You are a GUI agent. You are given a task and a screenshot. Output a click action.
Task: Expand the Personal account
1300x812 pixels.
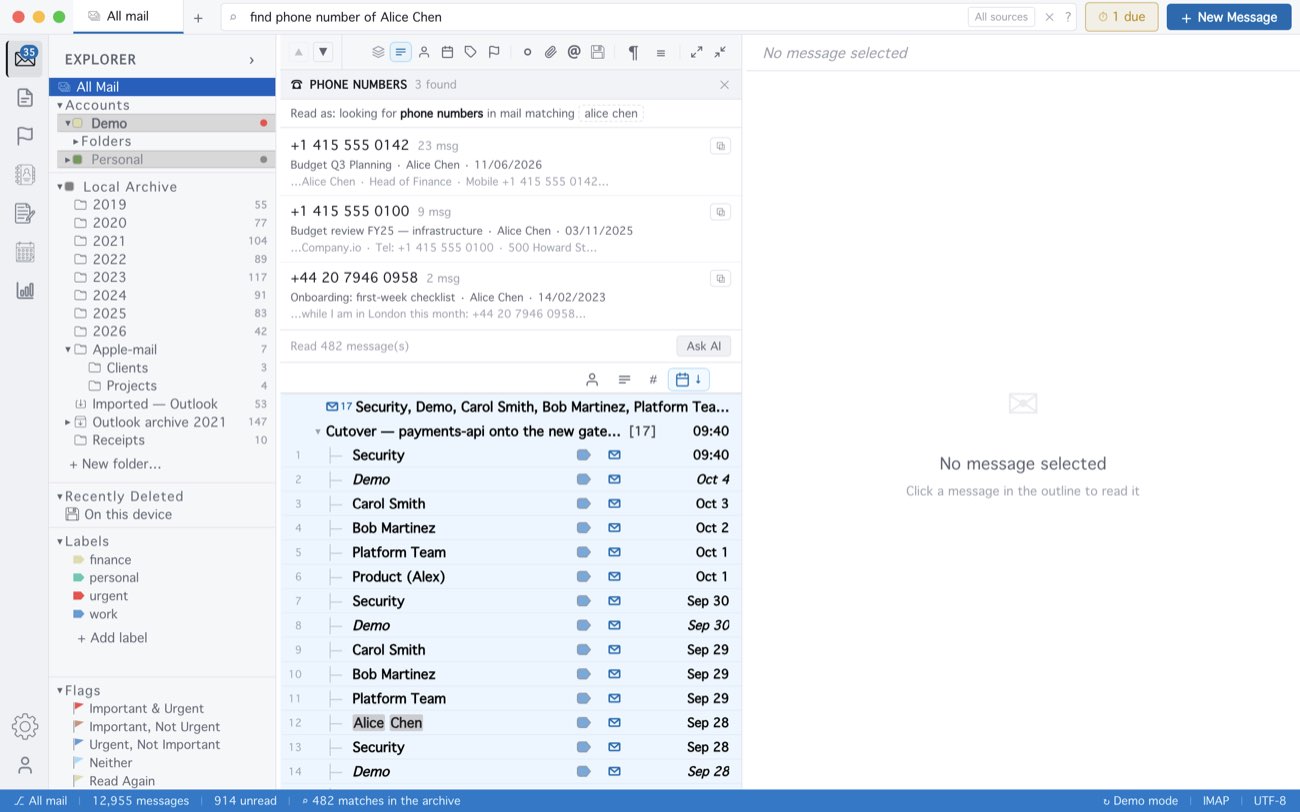pyautogui.click(x=67, y=159)
